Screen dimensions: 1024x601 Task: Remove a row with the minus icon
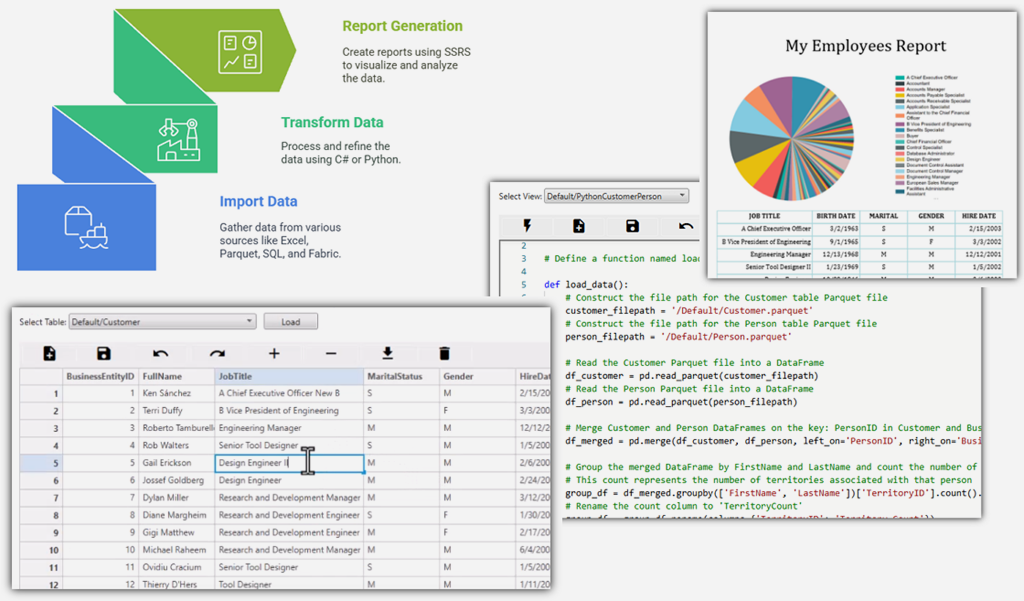pyautogui.click(x=331, y=354)
